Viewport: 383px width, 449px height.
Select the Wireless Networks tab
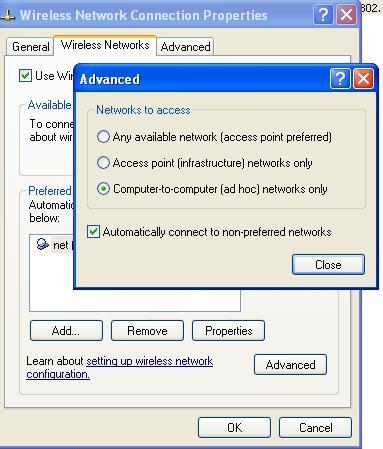point(105,45)
